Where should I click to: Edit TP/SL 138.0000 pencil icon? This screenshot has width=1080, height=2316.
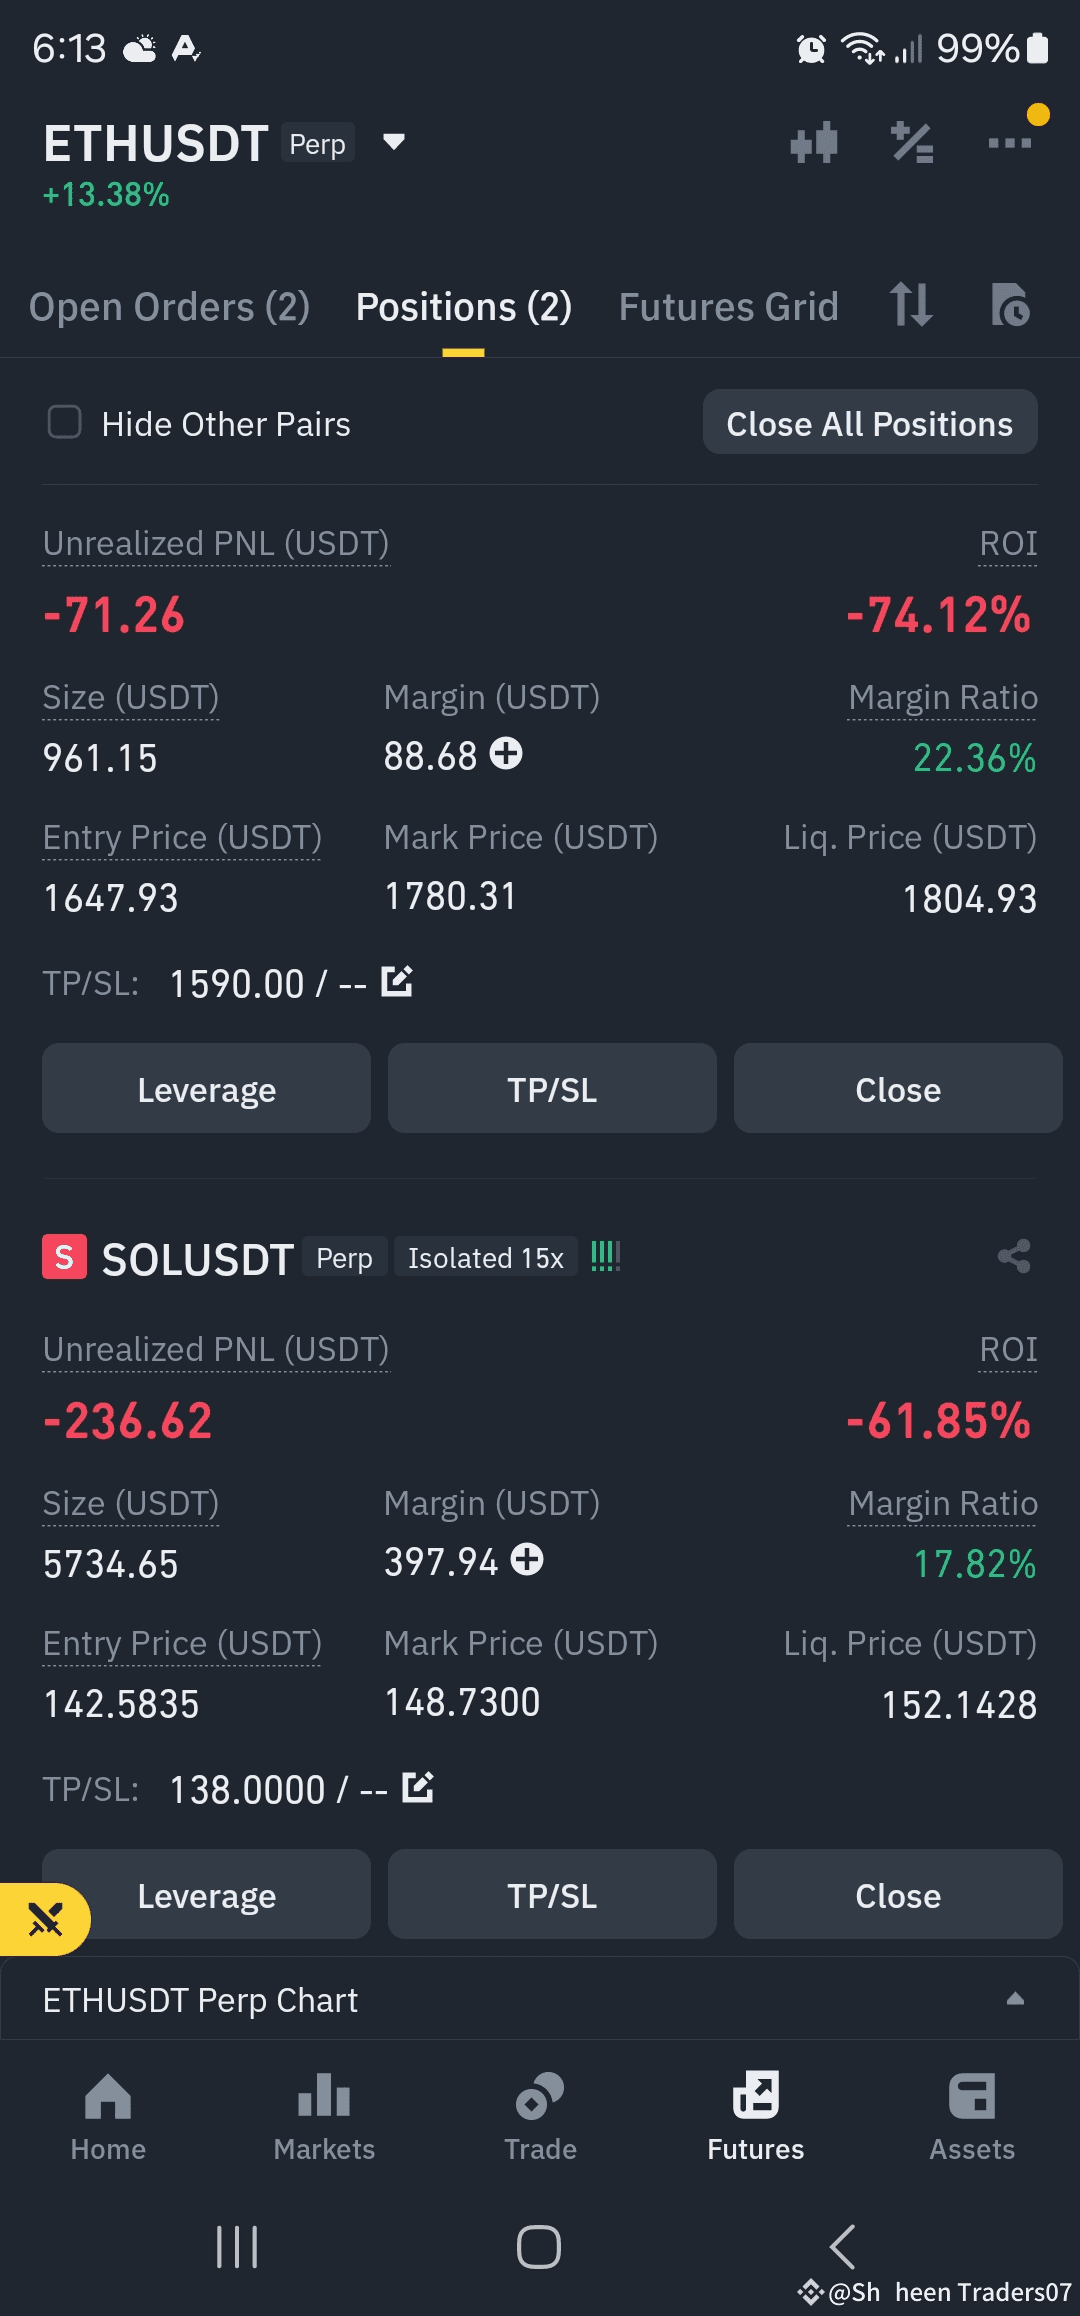(418, 1787)
